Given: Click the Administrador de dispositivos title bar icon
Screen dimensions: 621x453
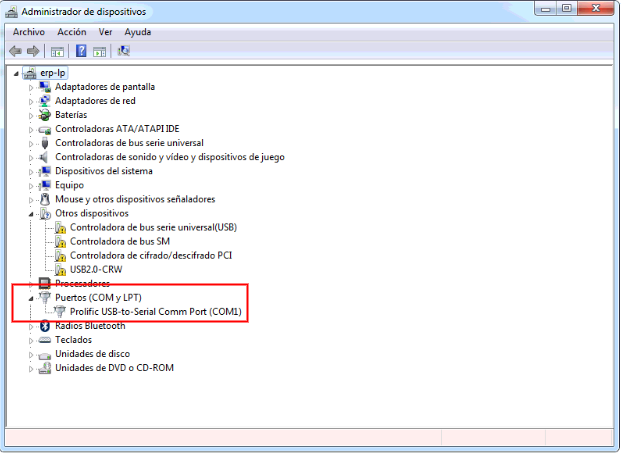Looking at the screenshot, I should pyautogui.click(x=11, y=12).
